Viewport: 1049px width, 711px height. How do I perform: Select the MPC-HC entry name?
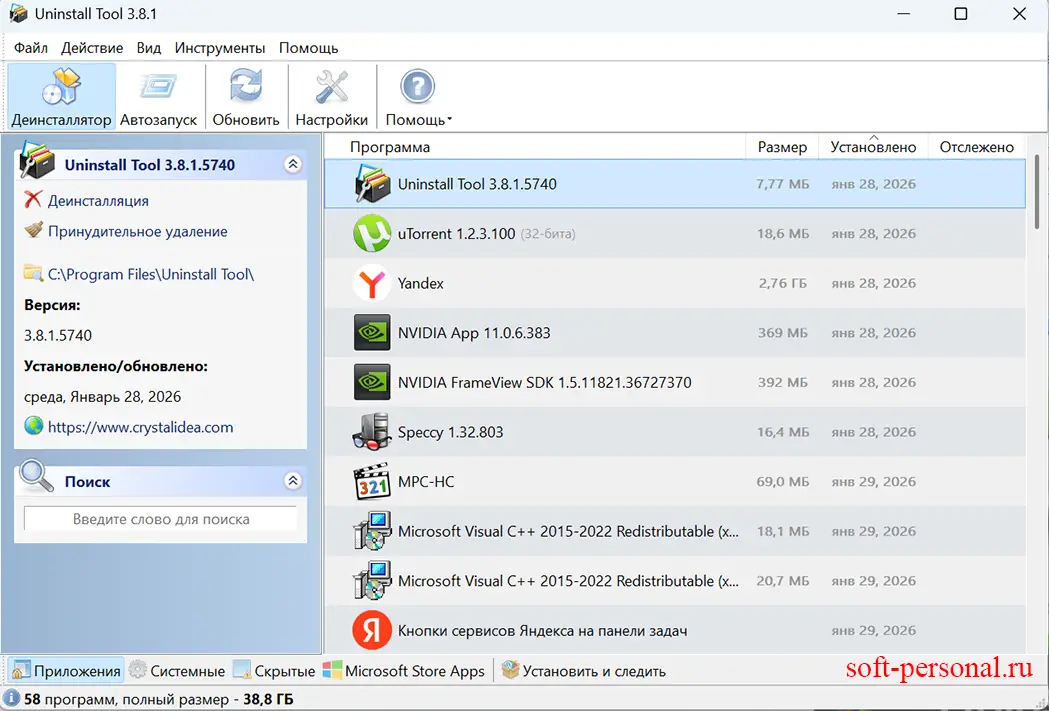(426, 482)
